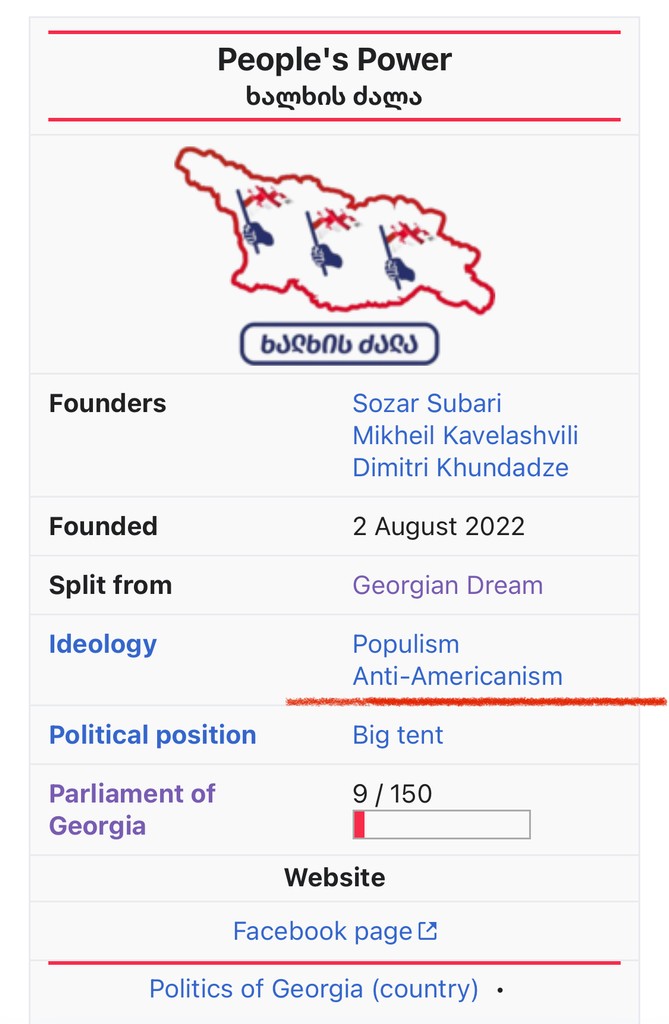The image size is (669, 1024).
Task: Click the Facebook page link
Action: coord(323,931)
